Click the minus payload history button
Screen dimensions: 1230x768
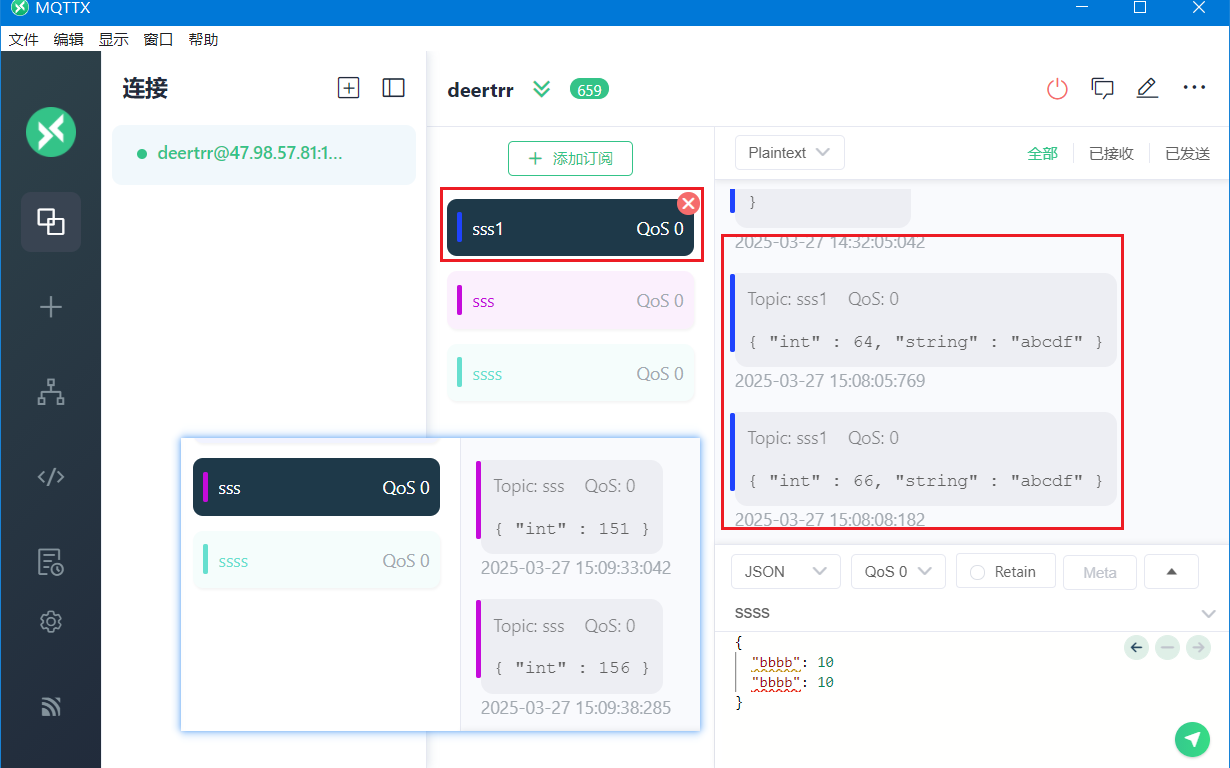[x=1167, y=648]
